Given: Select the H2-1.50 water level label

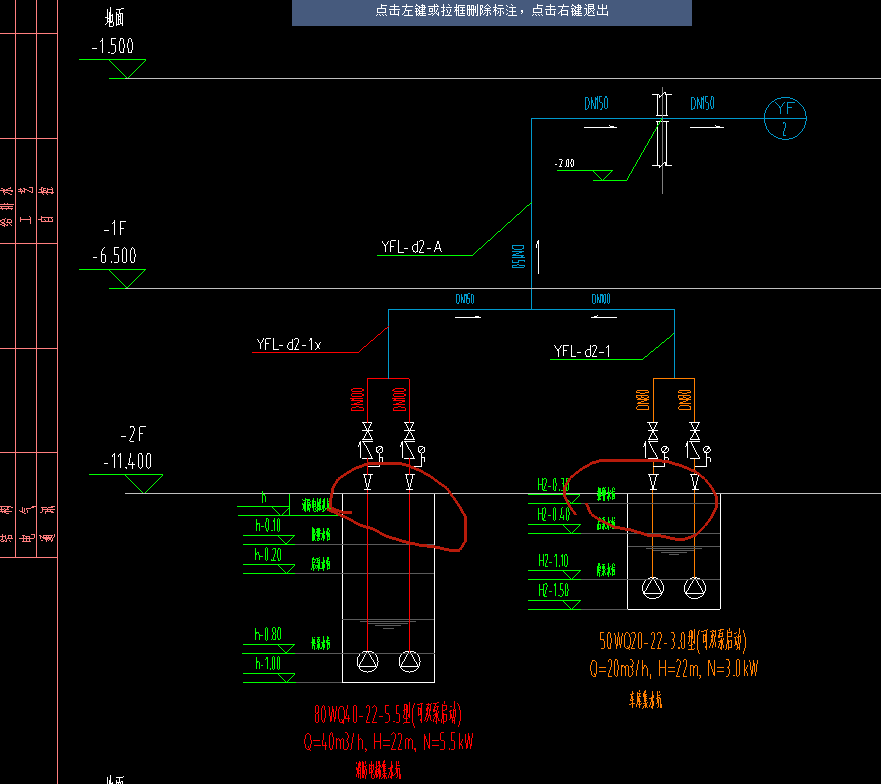Looking at the screenshot, I should [553, 590].
